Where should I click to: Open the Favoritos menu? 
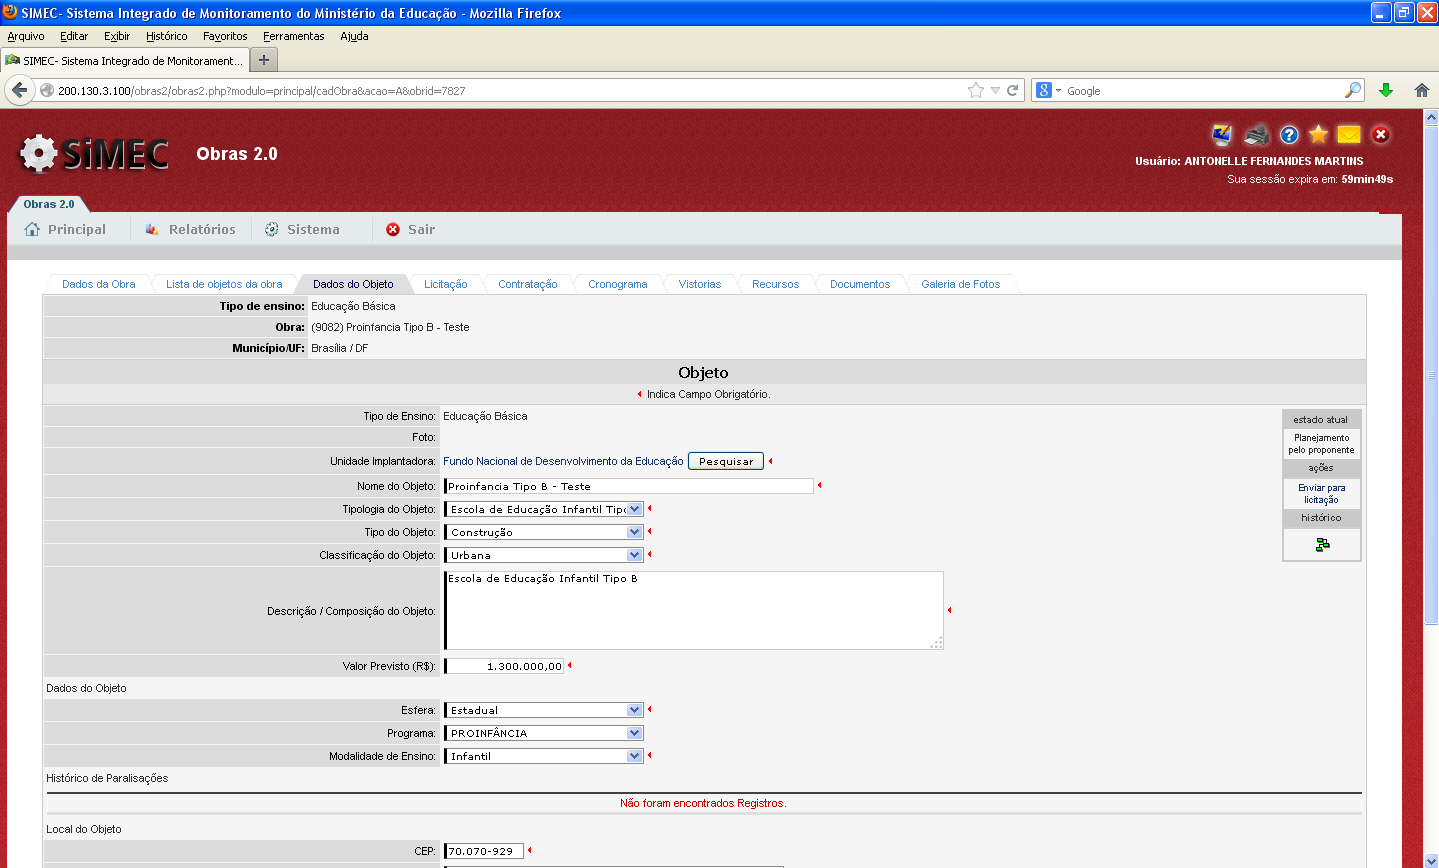pos(225,36)
